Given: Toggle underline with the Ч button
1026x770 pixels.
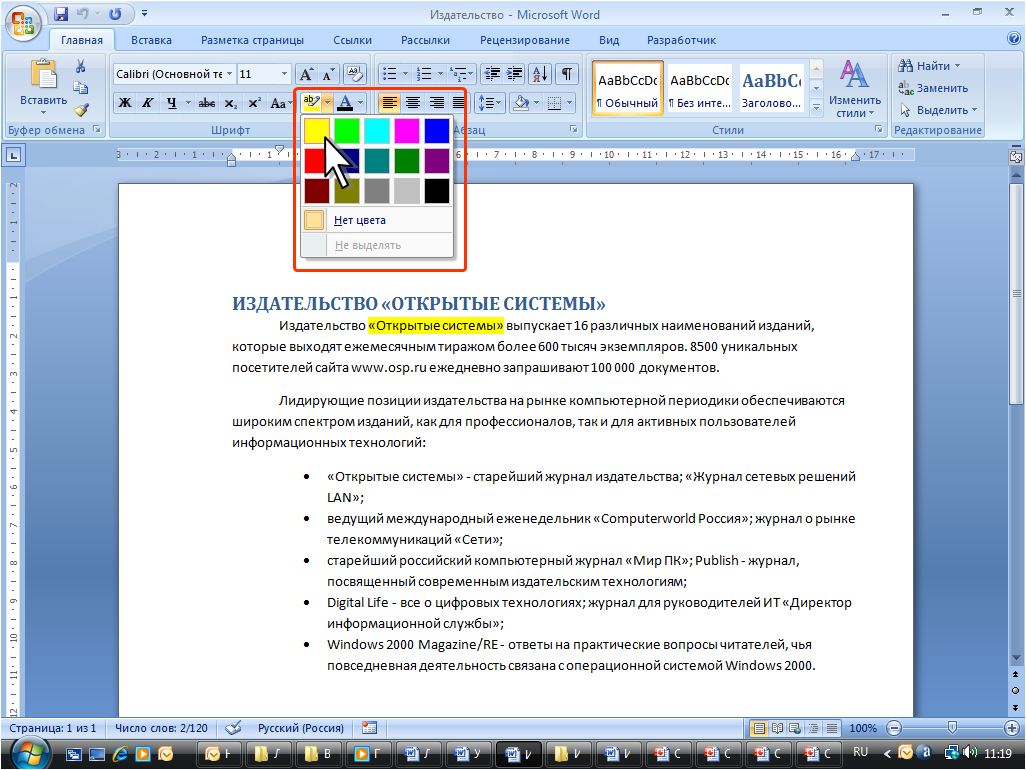Looking at the screenshot, I should (171, 103).
